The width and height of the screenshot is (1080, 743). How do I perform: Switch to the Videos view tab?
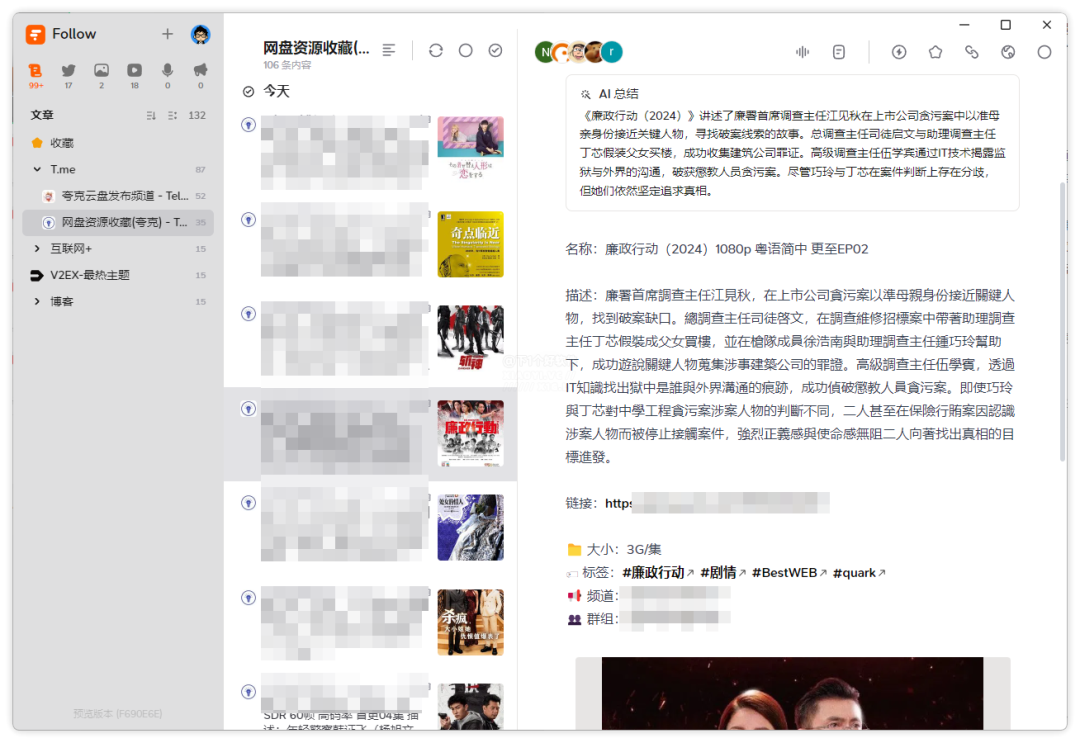tap(134, 71)
